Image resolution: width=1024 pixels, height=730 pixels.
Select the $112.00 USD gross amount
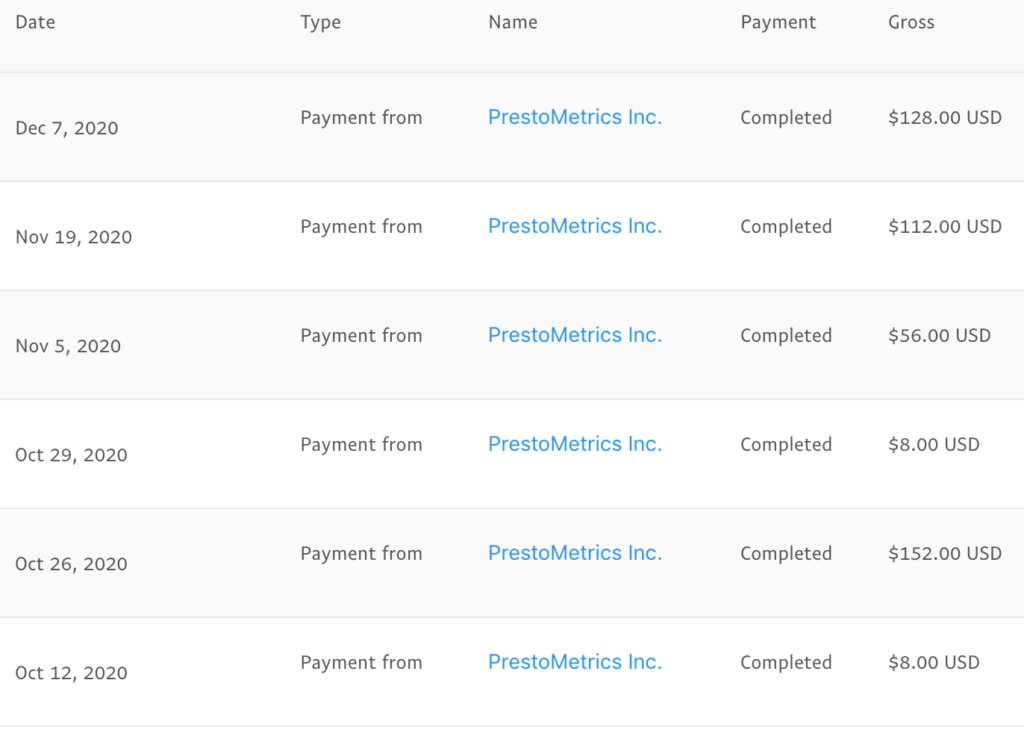(x=945, y=227)
